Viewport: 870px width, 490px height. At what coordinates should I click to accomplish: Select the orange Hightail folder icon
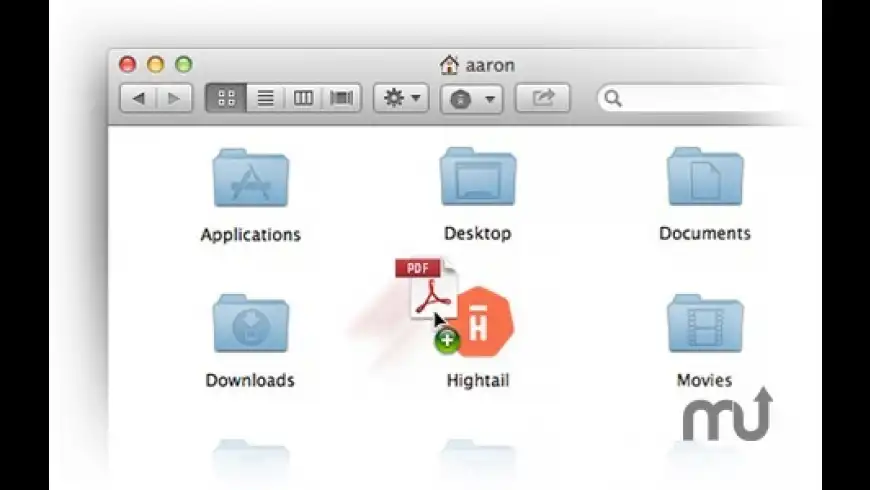click(483, 323)
